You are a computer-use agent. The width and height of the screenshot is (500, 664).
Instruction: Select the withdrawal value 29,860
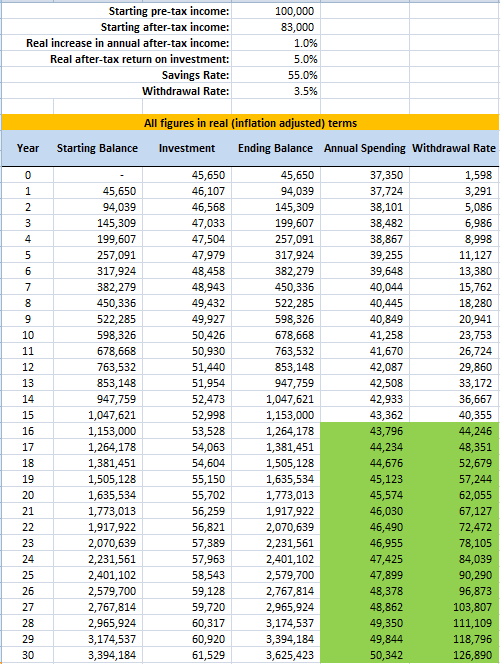click(x=475, y=367)
